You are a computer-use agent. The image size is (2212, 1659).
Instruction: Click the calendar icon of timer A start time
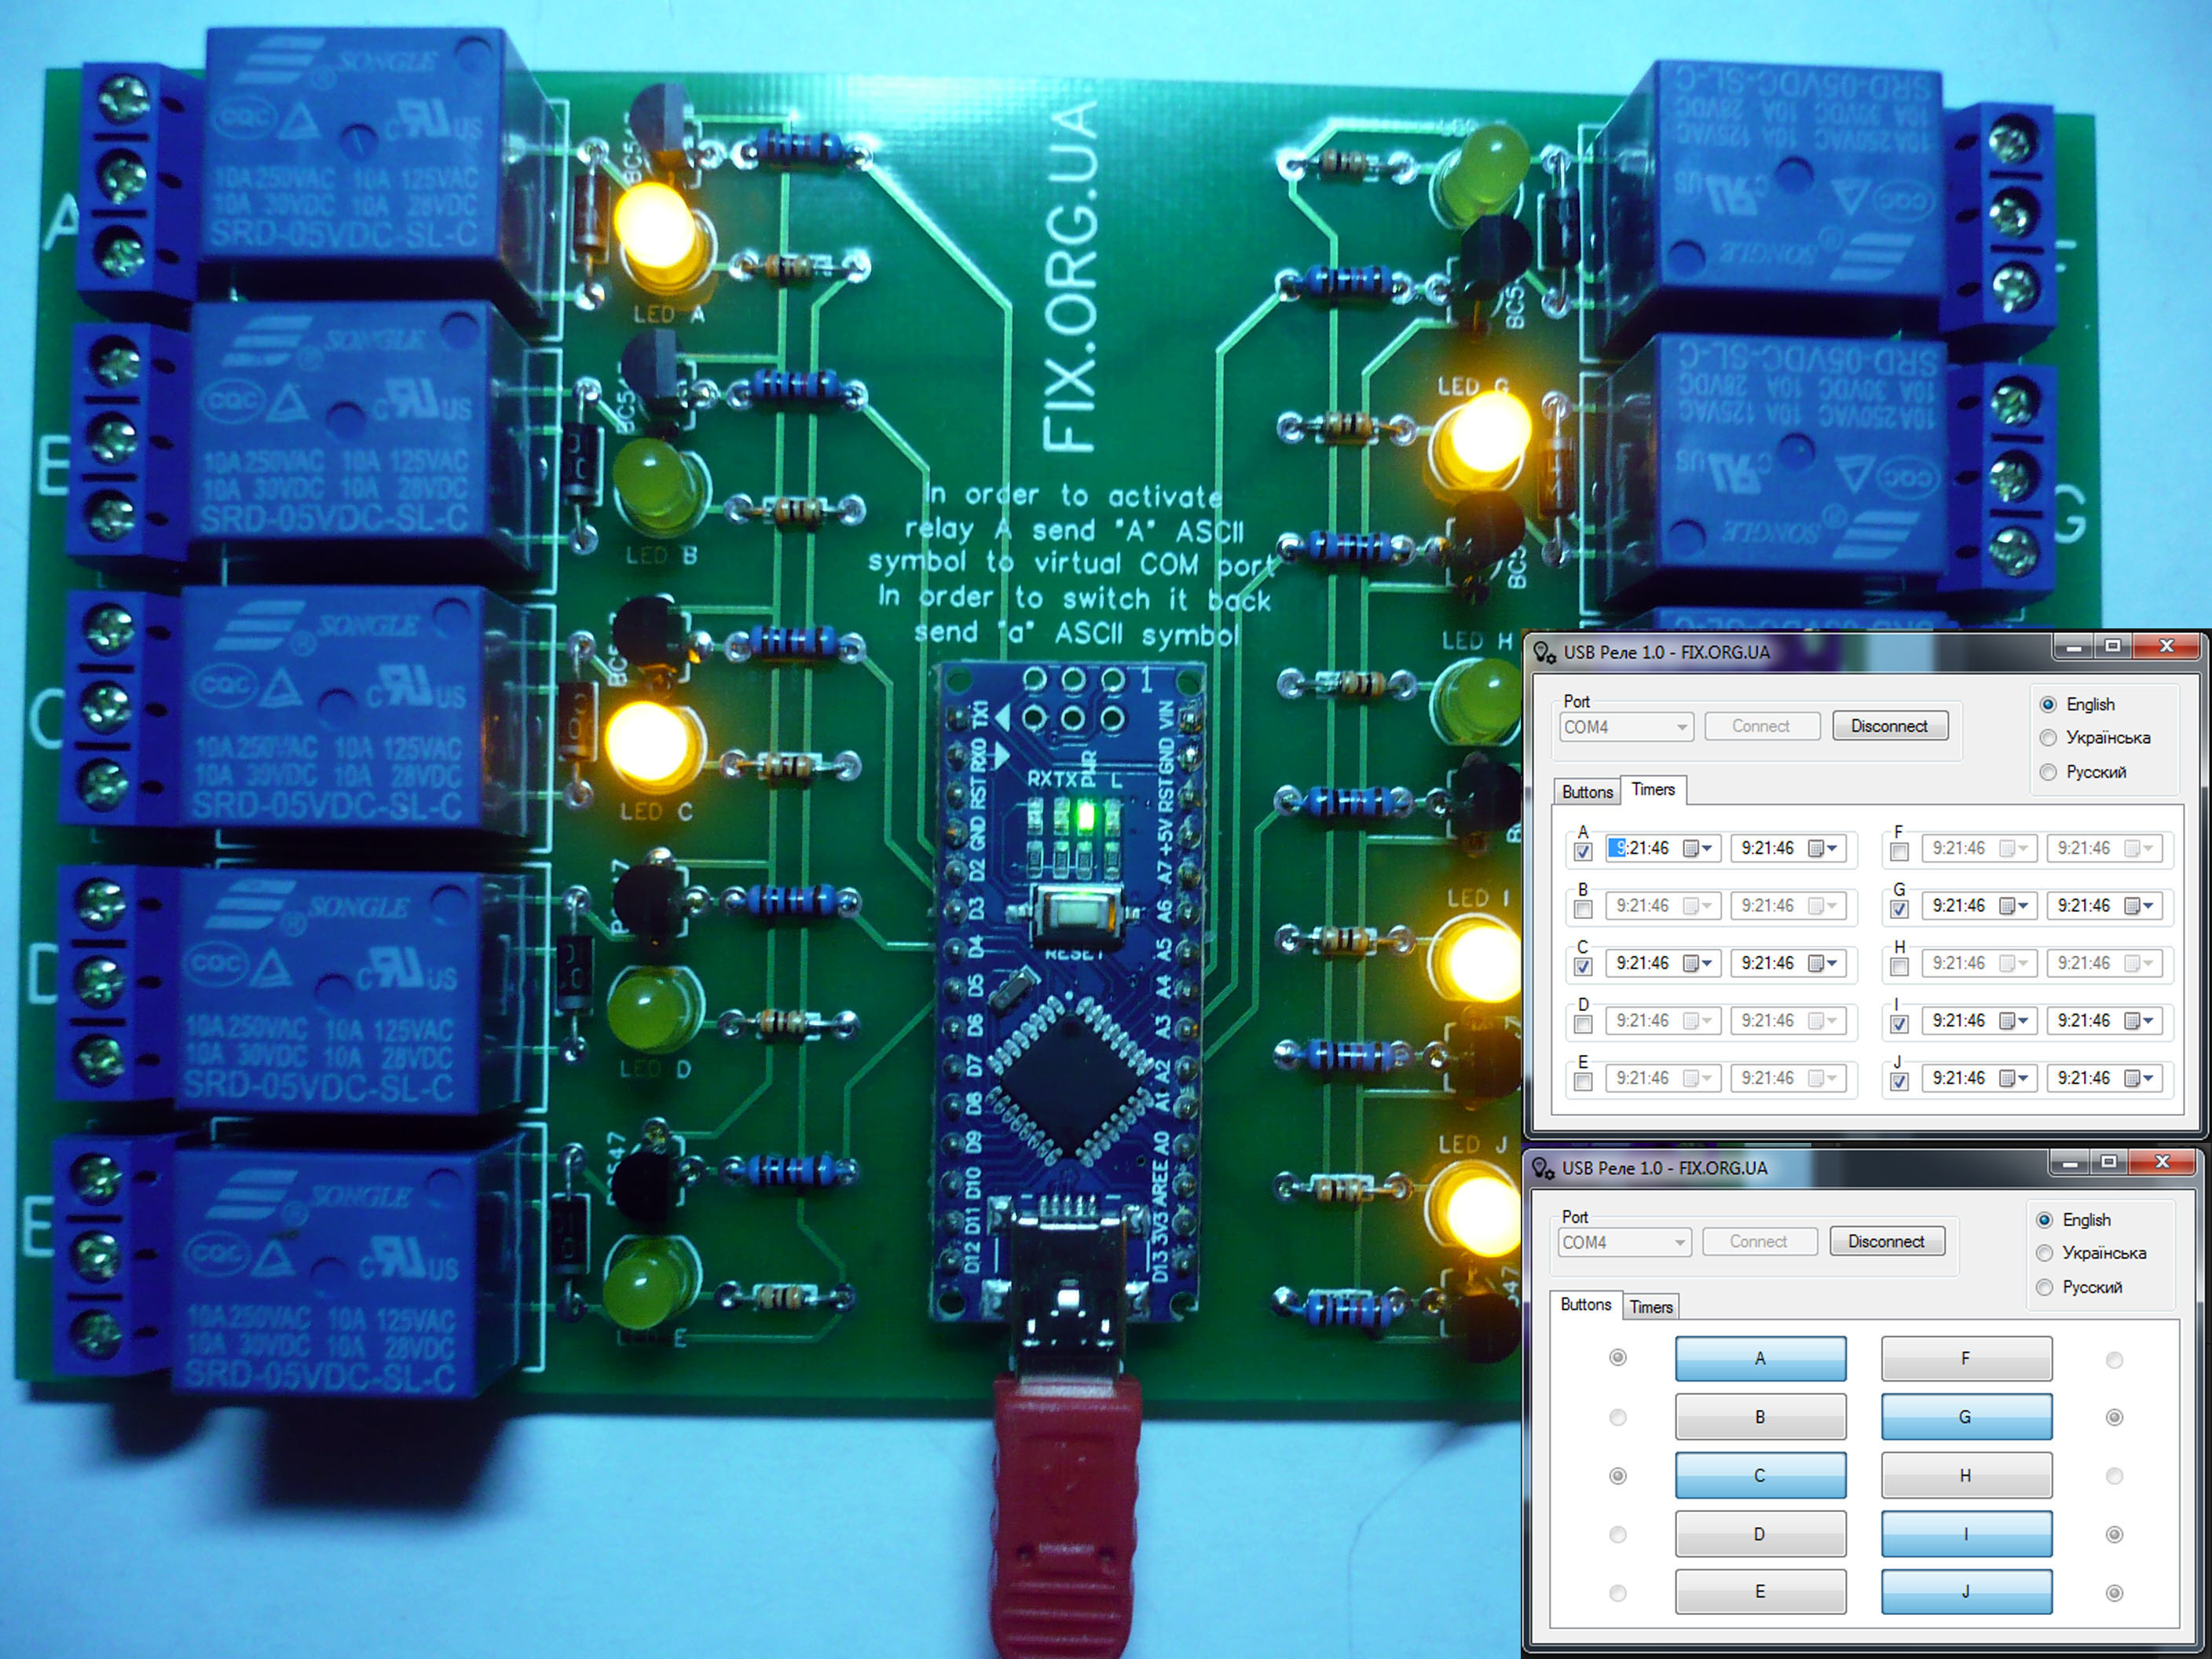click(1690, 848)
